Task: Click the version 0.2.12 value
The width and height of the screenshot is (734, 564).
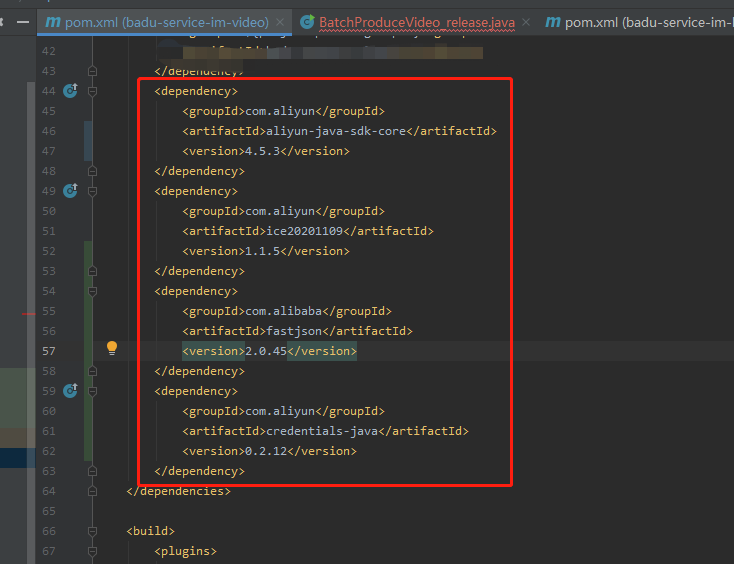Action: click(x=266, y=451)
